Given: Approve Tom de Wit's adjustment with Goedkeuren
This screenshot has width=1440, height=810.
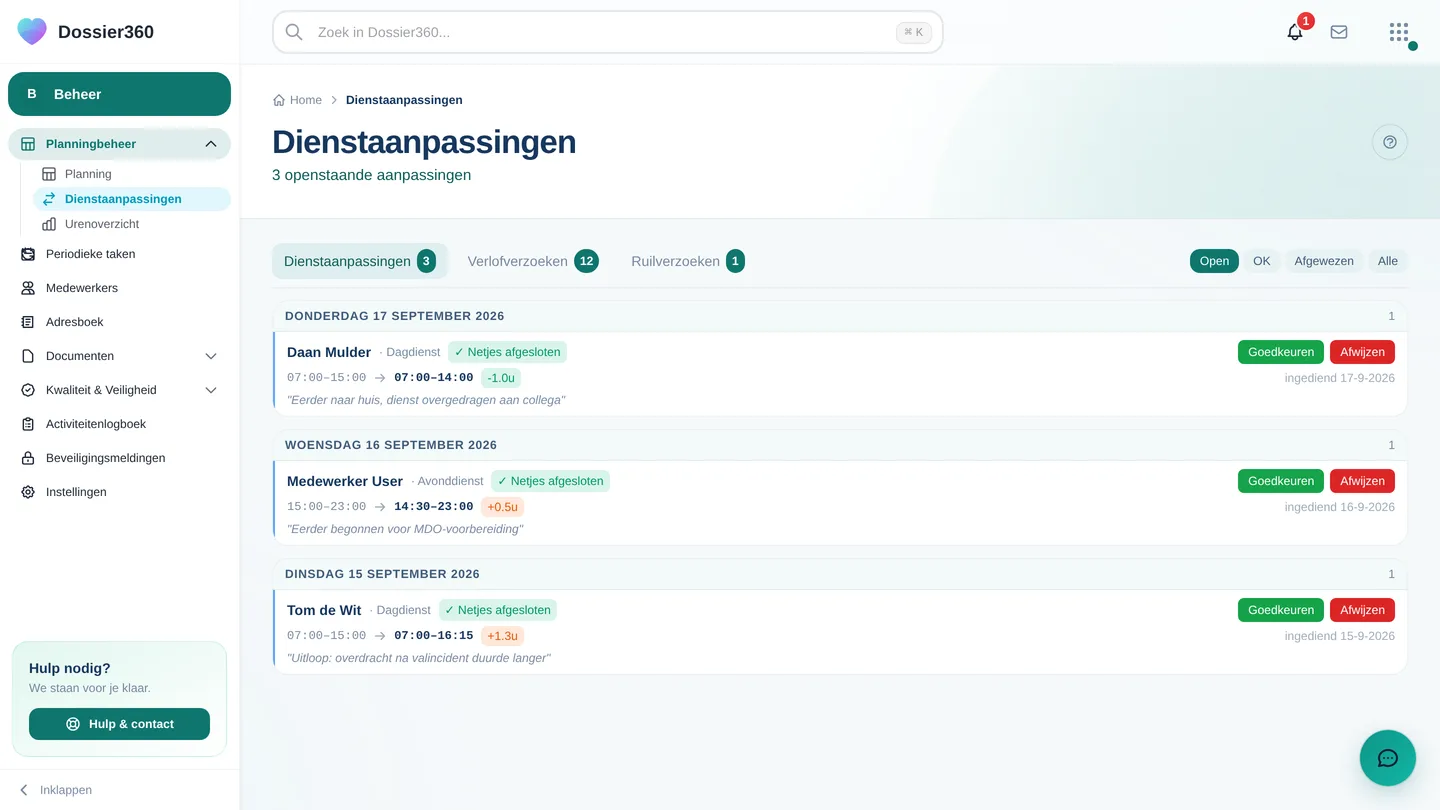Looking at the screenshot, I should click(1281, 610).
